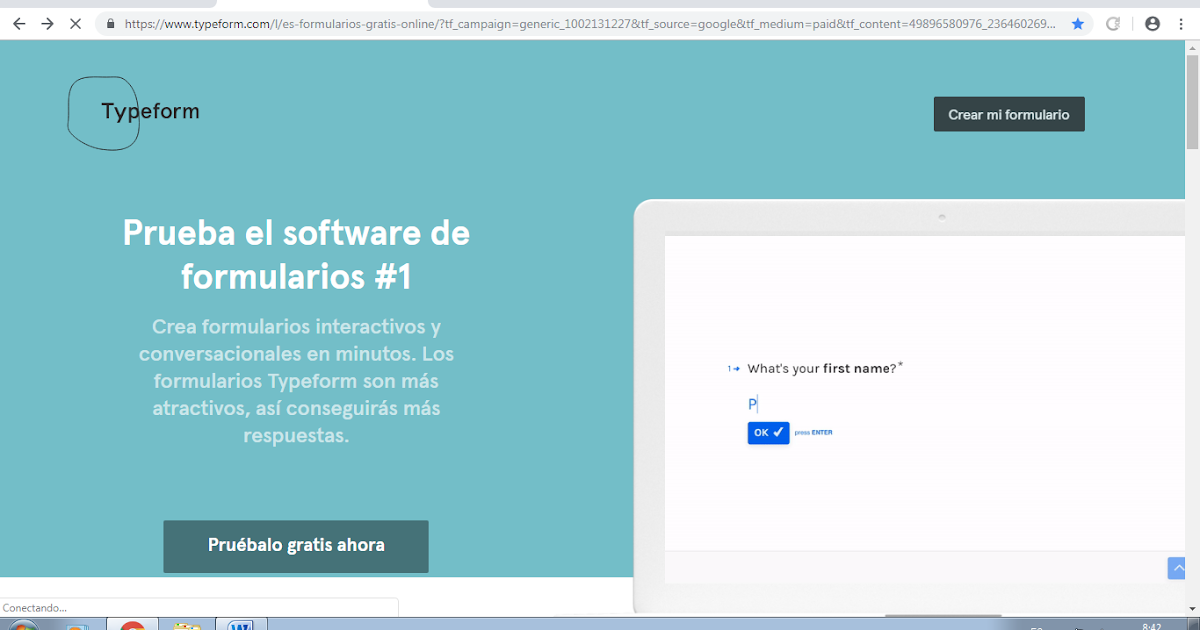This screenshot has width=1200, height=630.
Task: Navigate back with the back arrow
Action: click(18, 24)
